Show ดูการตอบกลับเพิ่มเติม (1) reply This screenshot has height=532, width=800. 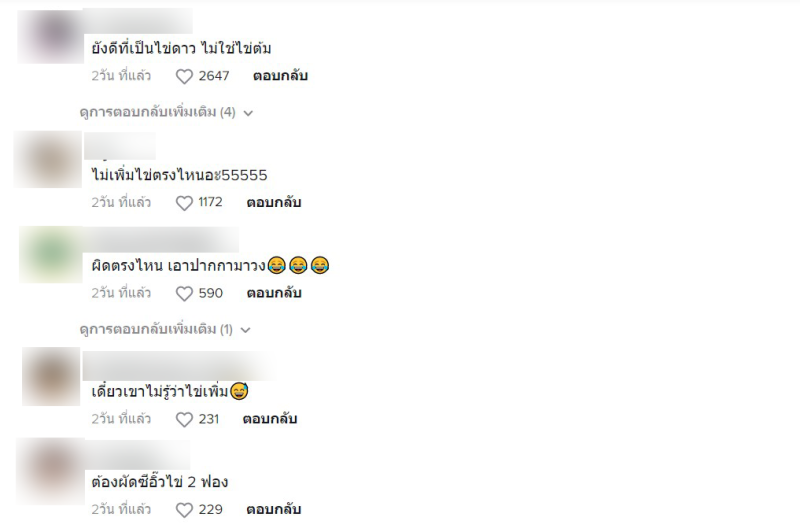point(156,330)
